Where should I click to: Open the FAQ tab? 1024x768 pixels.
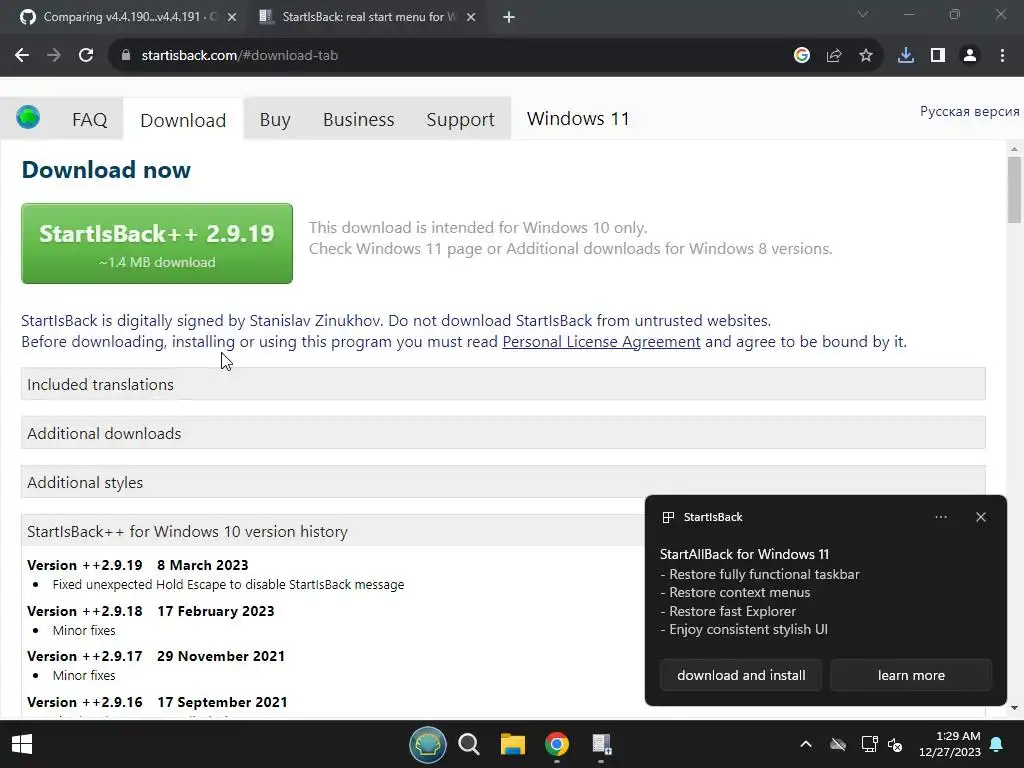[89, 120]
